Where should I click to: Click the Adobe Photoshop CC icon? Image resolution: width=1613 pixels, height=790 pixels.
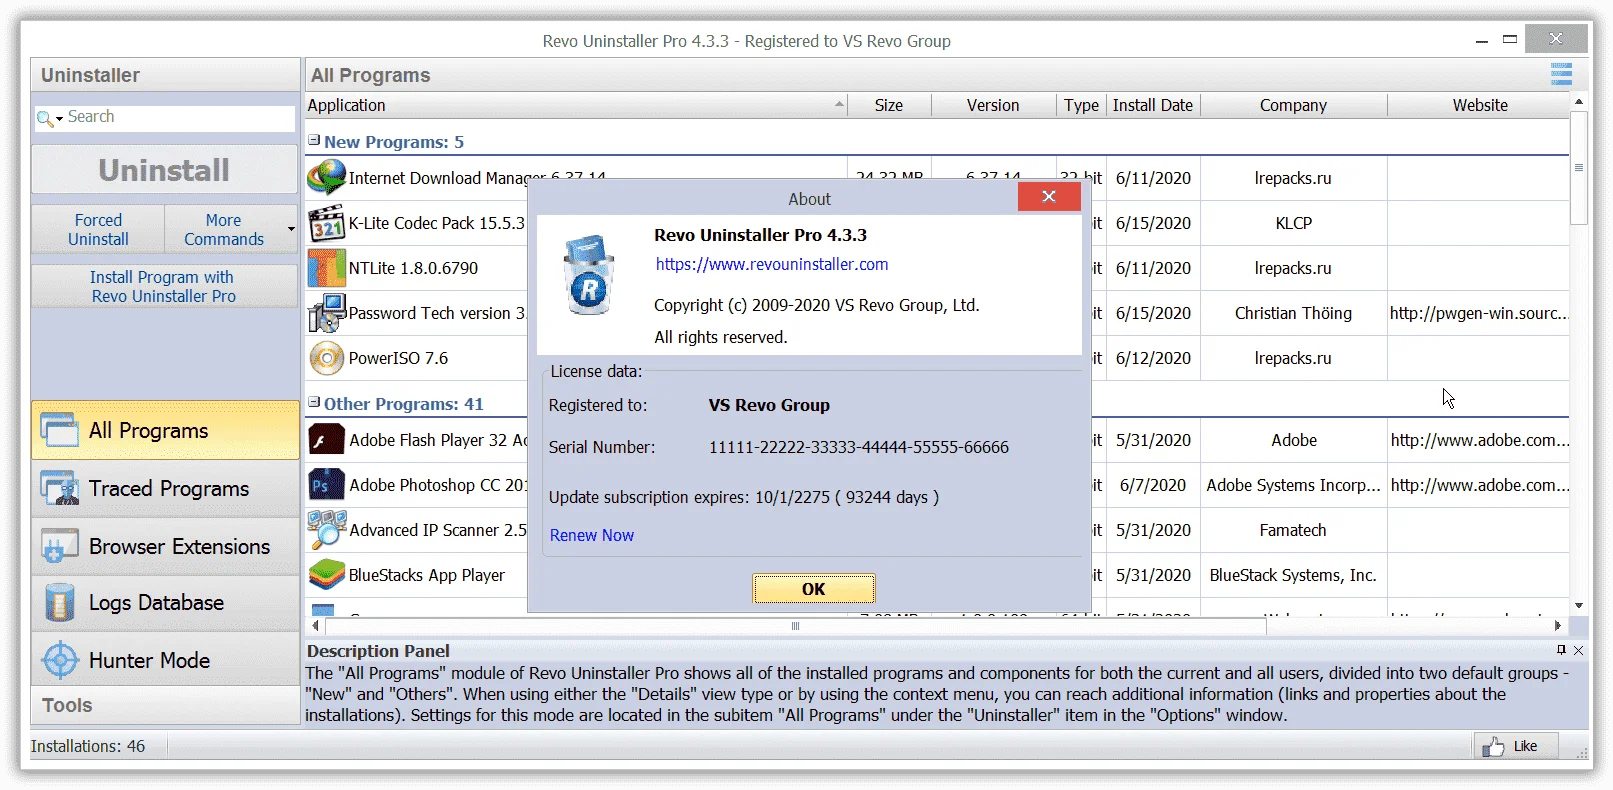(x=326, y=485)
